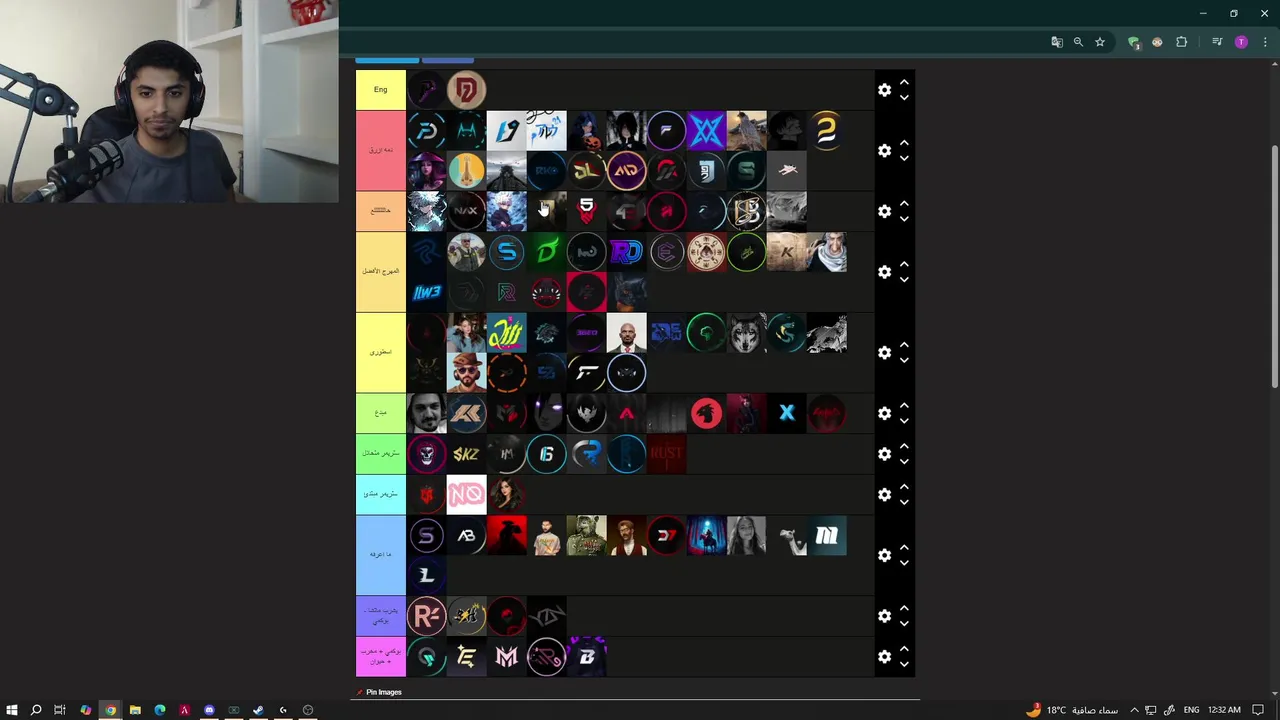Screen dimensions: 1280x720
Task: Open settings gear for the row with RD logo
Action: 884,272
